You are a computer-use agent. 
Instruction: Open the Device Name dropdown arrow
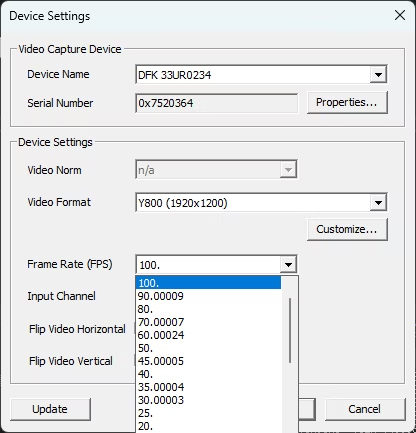[x=378, y=74]
